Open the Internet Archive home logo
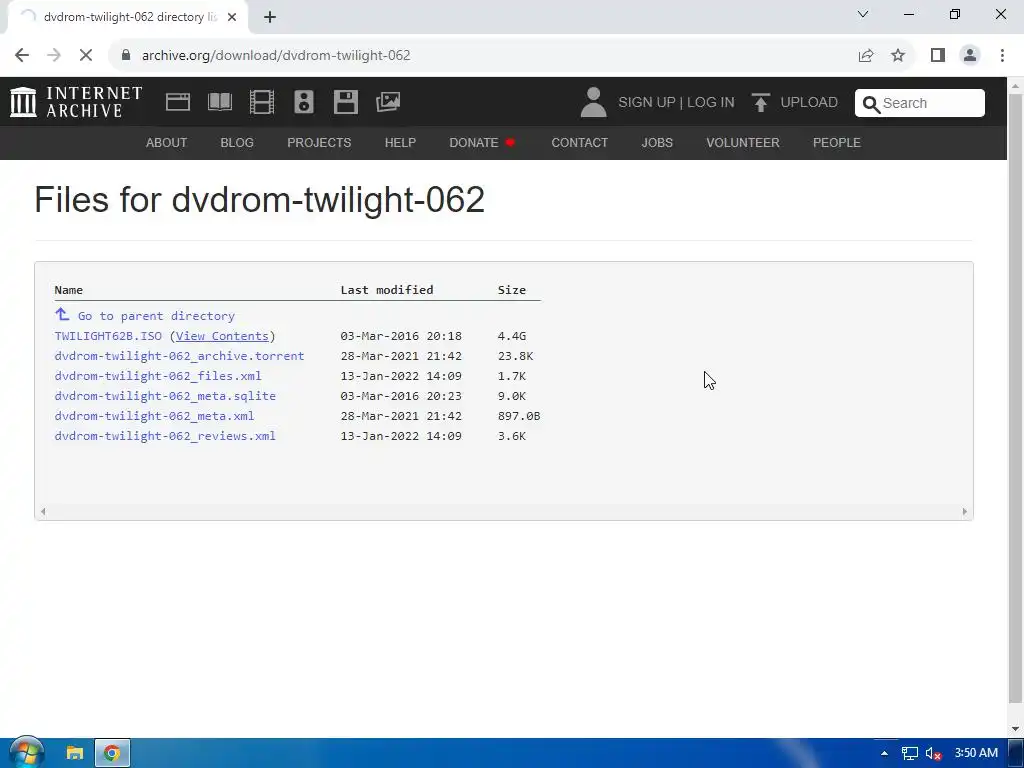This screenshot has width=1024, height=768. point(76,103)
